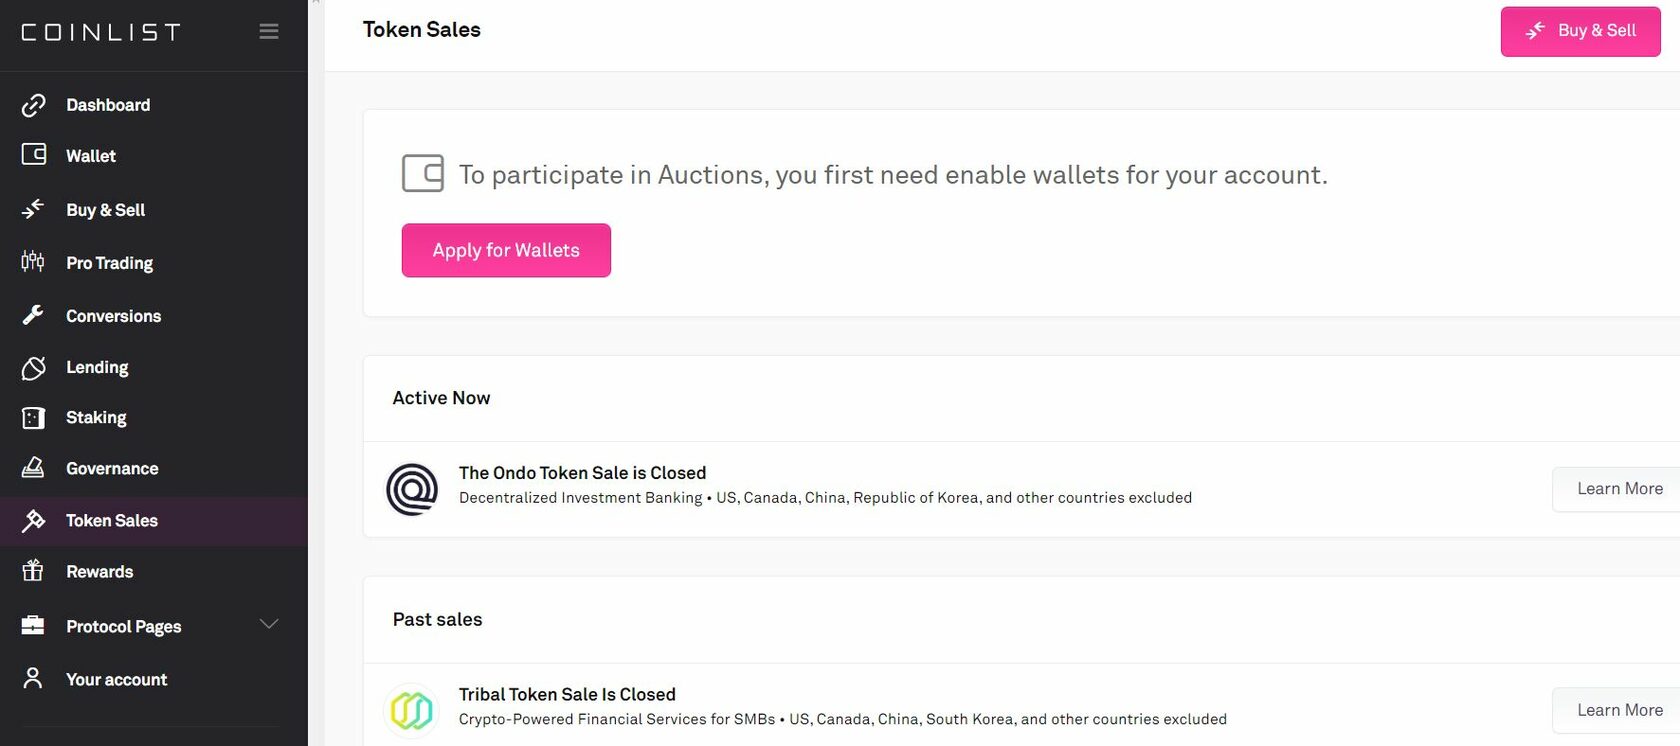Image resolution: width=1680 pixels, height=746 pixels.
Task: Click the CoinList logo
Action: tap(101, 32)
